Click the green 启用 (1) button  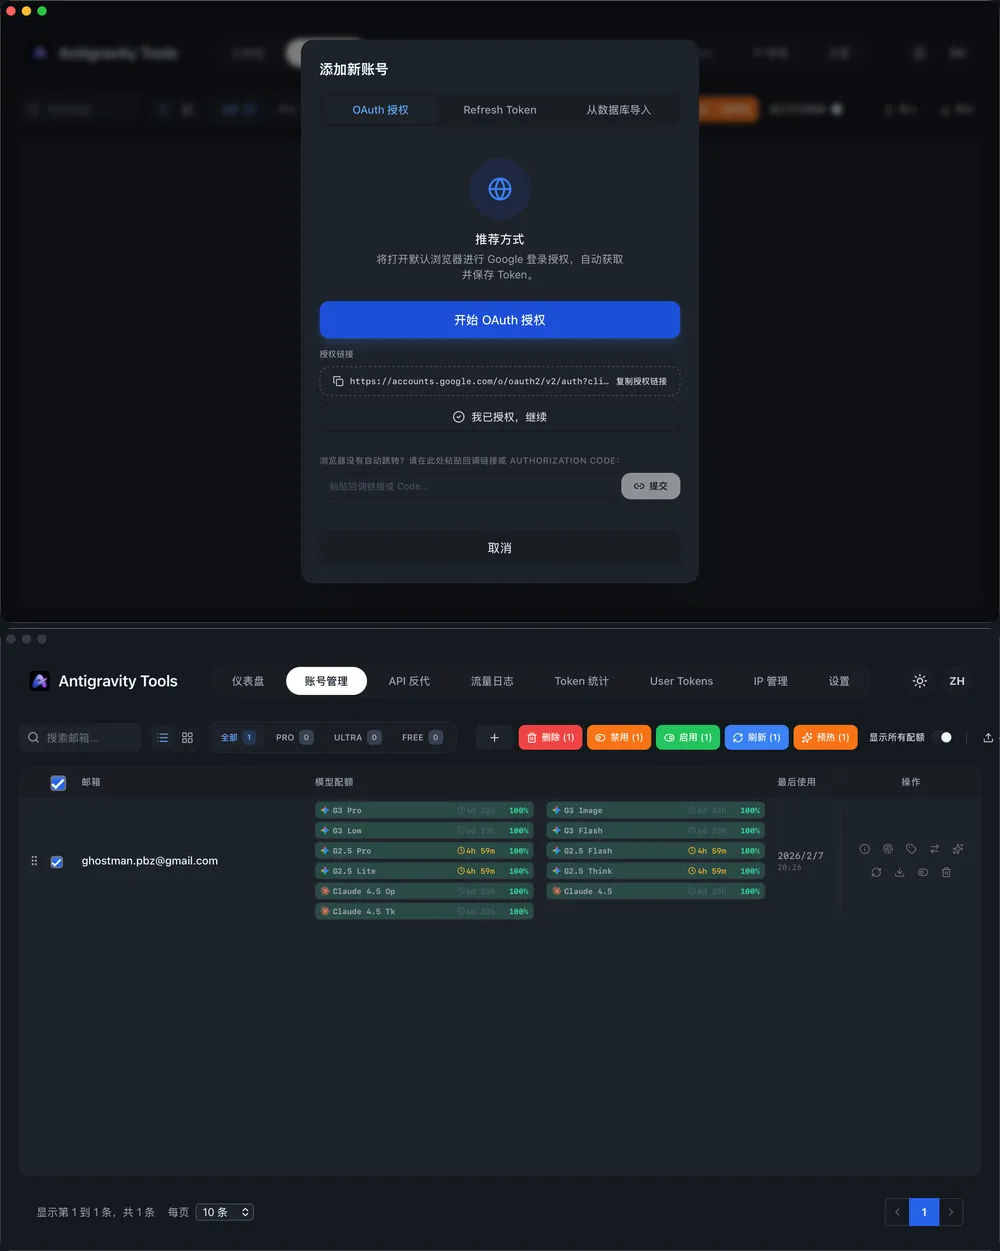pyautogui.click(x=688, y=737)
